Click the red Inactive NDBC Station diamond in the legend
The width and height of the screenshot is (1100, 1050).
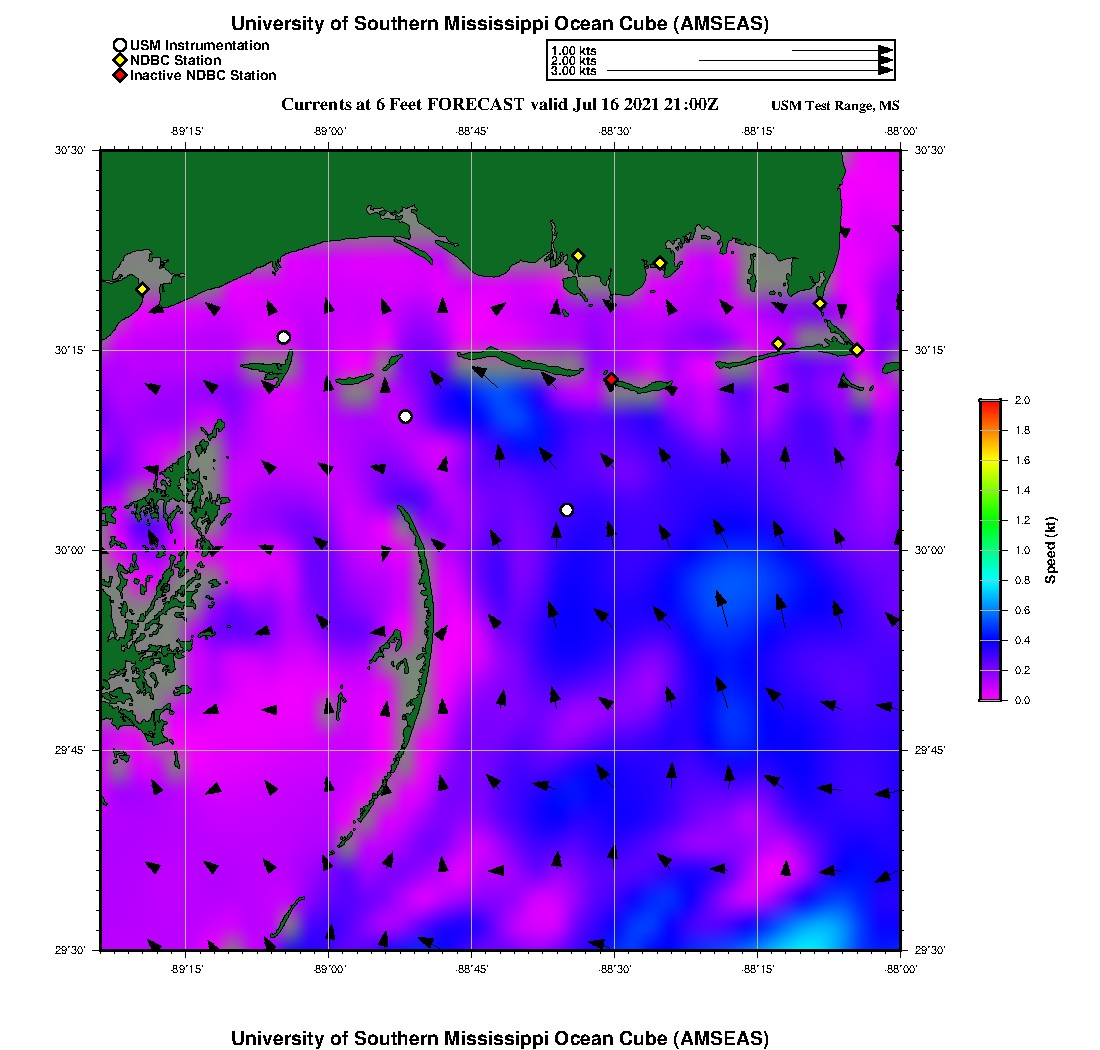point(120,75)
